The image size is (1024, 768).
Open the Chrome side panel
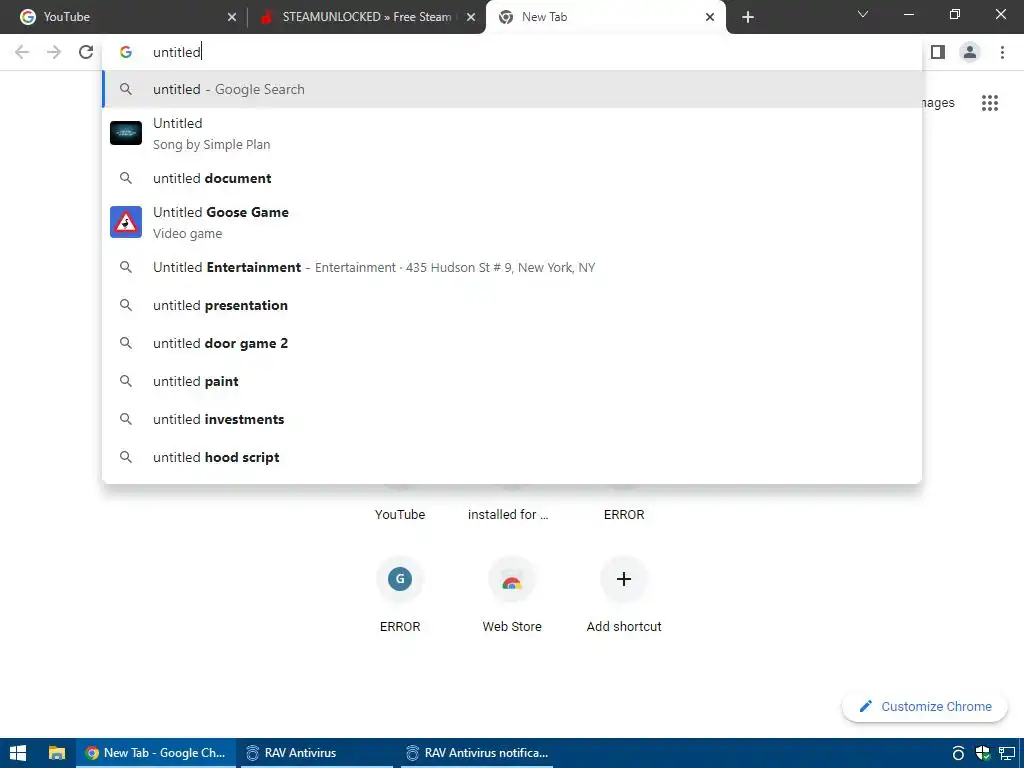[938, 52]
